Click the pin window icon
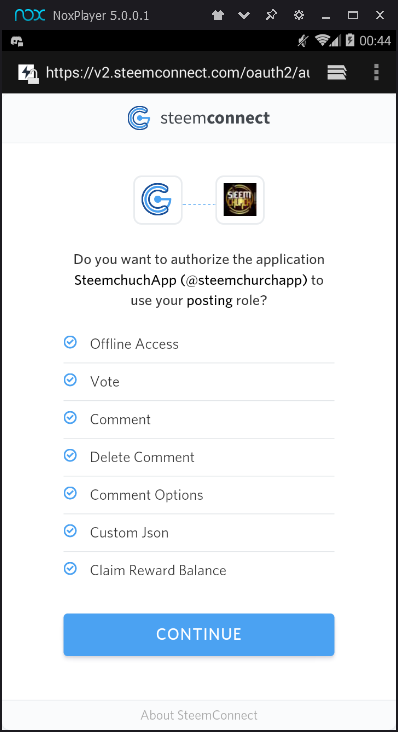This screenshot has height=742, width=398. coord(271,15)
